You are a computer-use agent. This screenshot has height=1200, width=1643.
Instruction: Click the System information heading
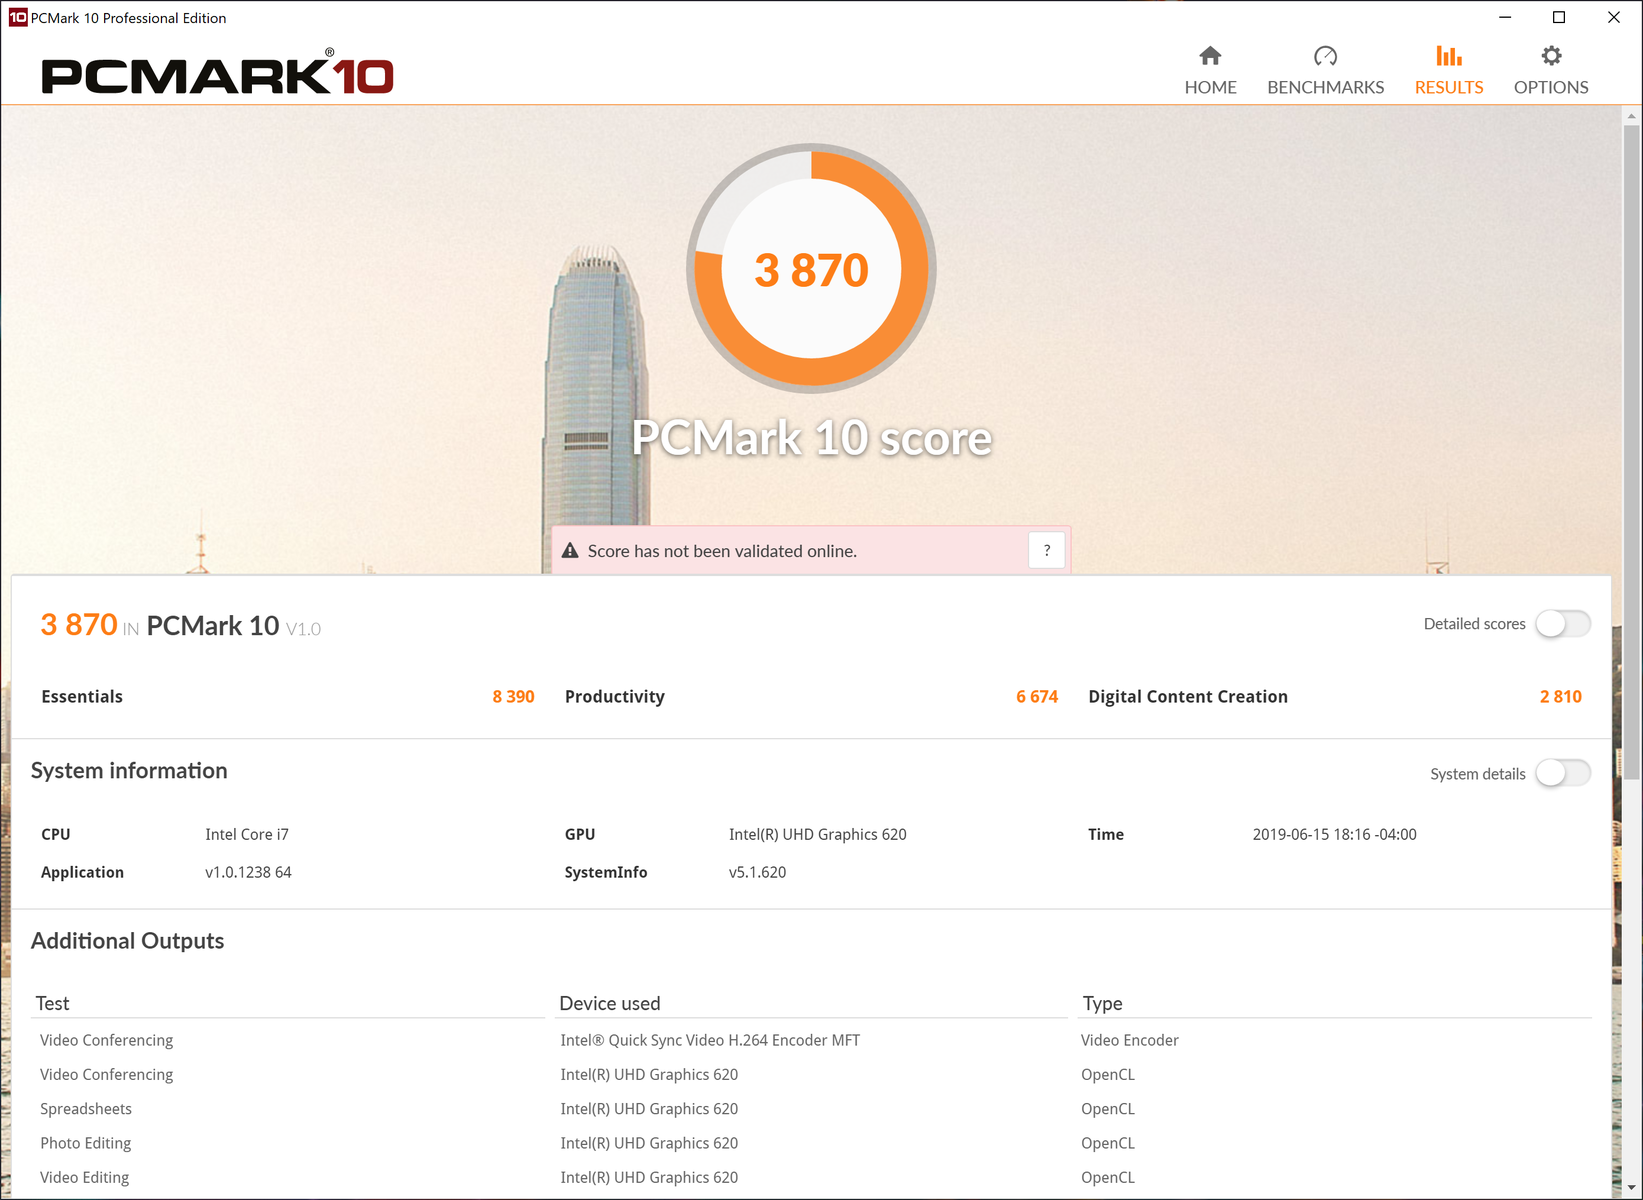tap(129, 770)
